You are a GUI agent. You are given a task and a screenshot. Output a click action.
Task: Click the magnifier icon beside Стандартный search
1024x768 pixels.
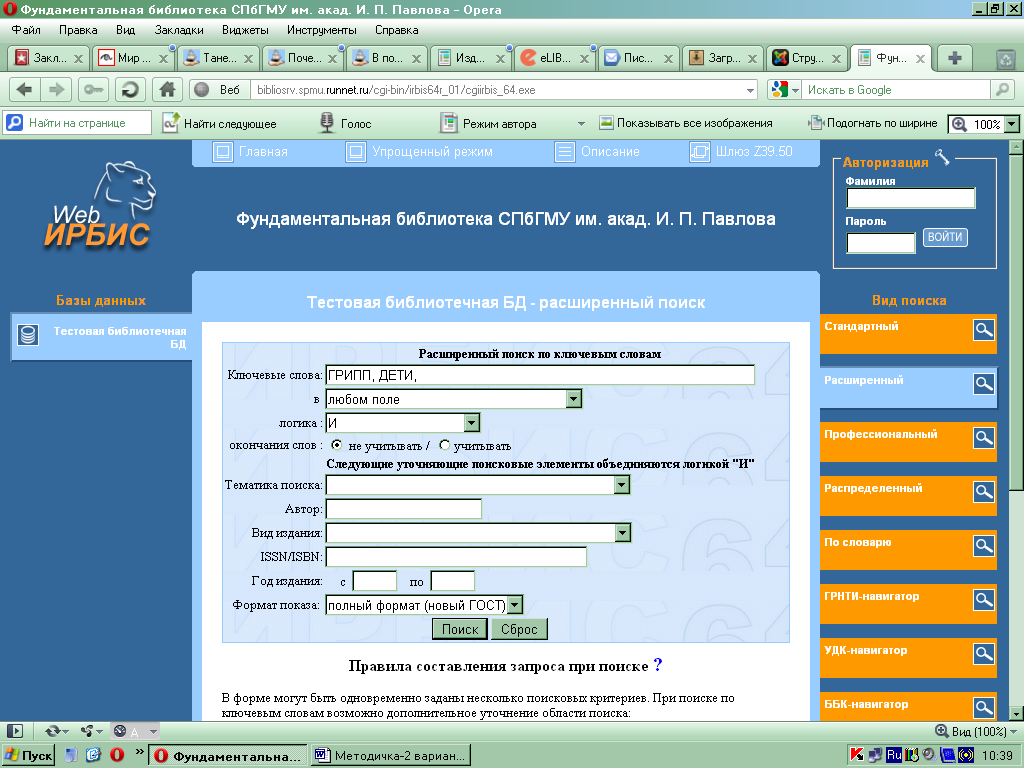click(984, 330)
